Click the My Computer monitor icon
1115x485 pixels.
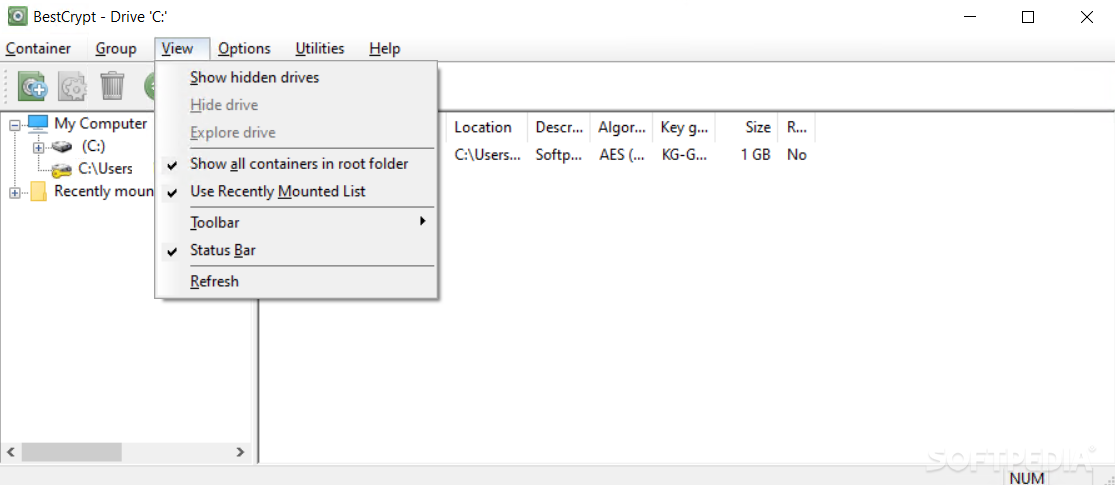(x=38, y=124)
